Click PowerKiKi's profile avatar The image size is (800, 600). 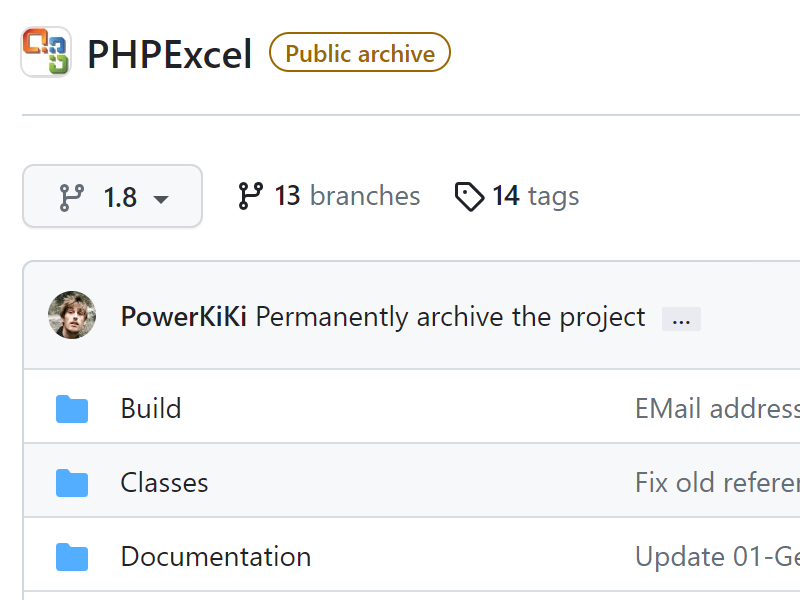click(72, 315)
